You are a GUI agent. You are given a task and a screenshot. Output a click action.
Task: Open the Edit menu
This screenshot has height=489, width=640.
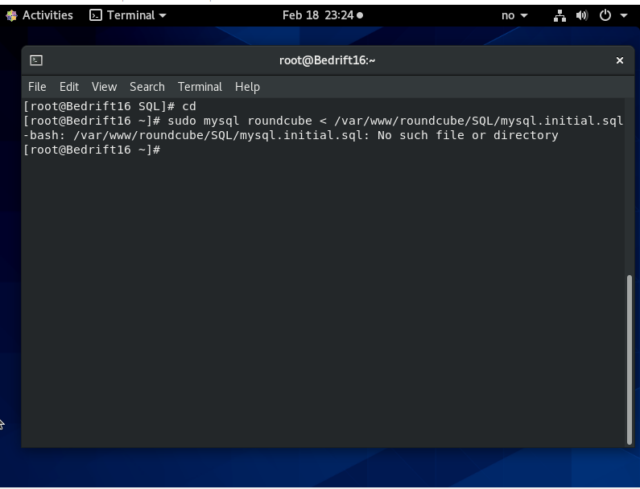(x=68, y=87)
